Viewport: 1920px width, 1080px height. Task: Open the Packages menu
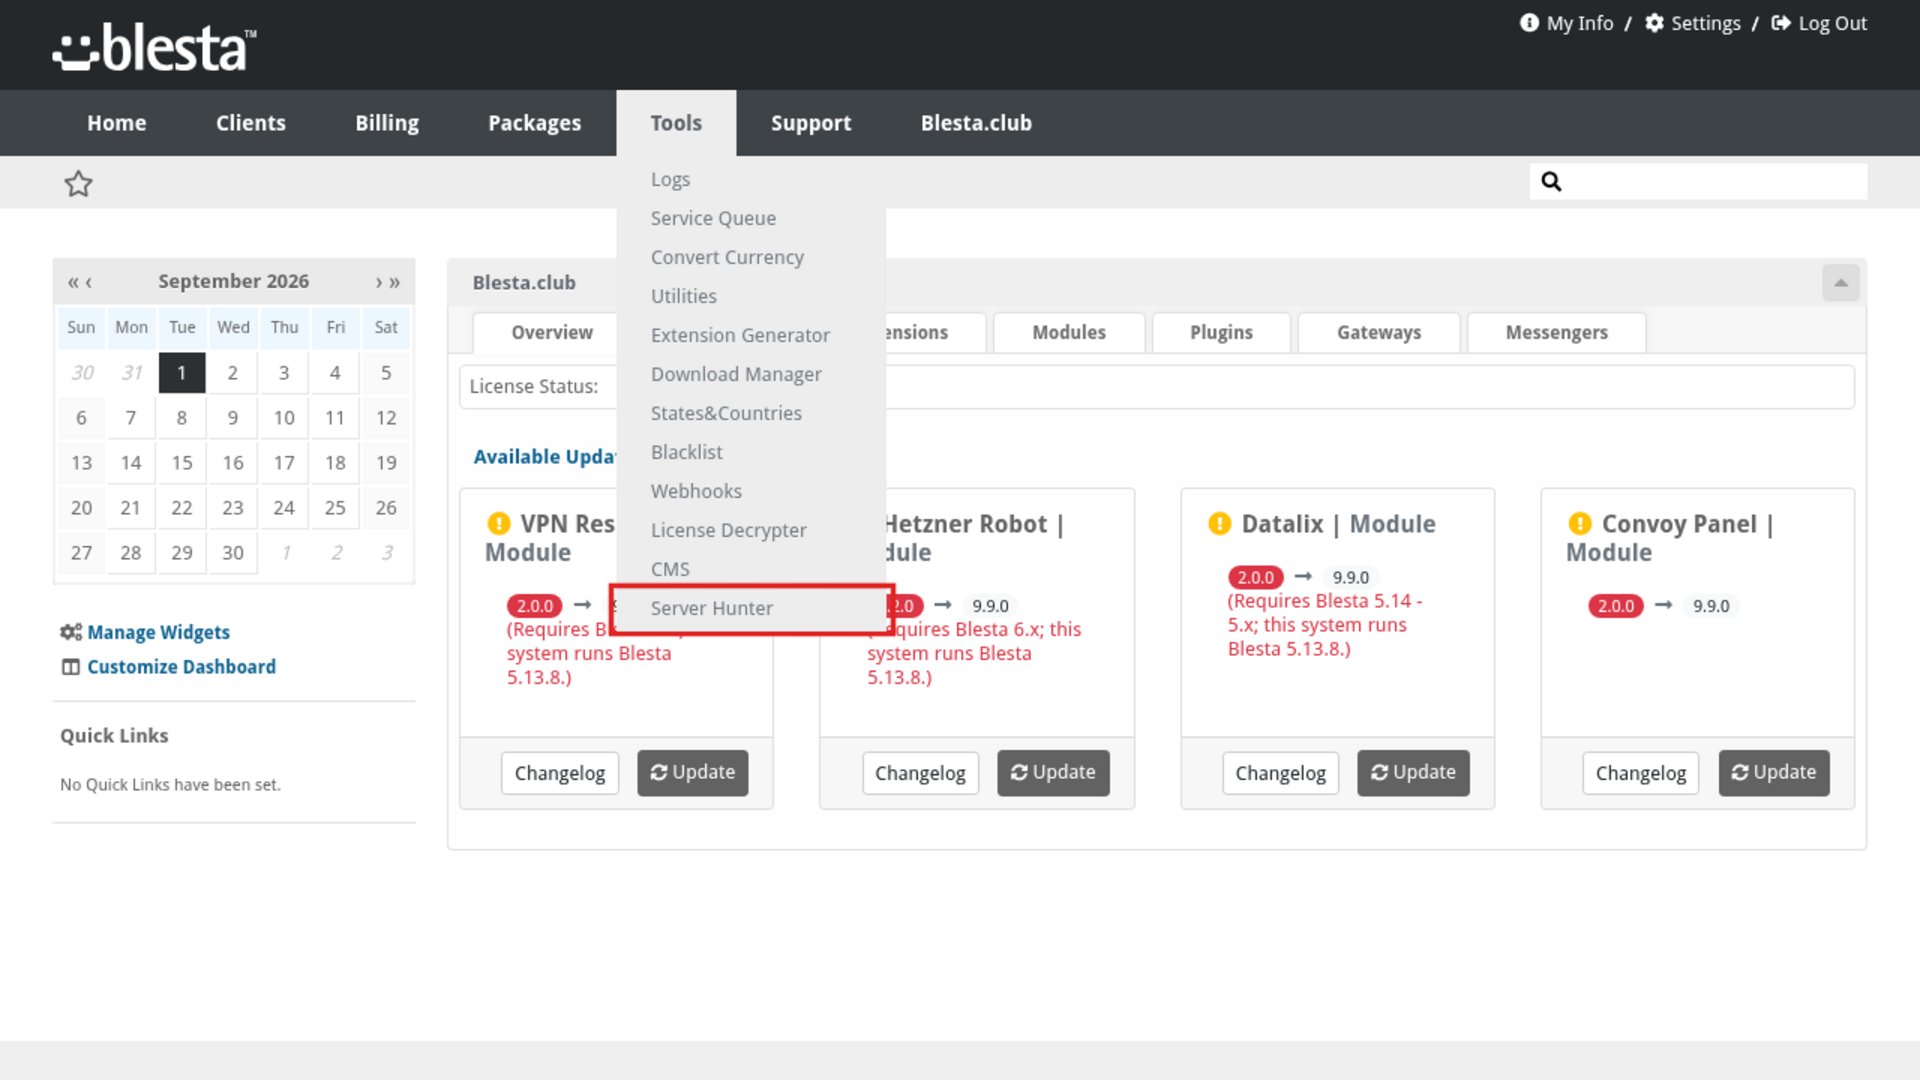535,123
